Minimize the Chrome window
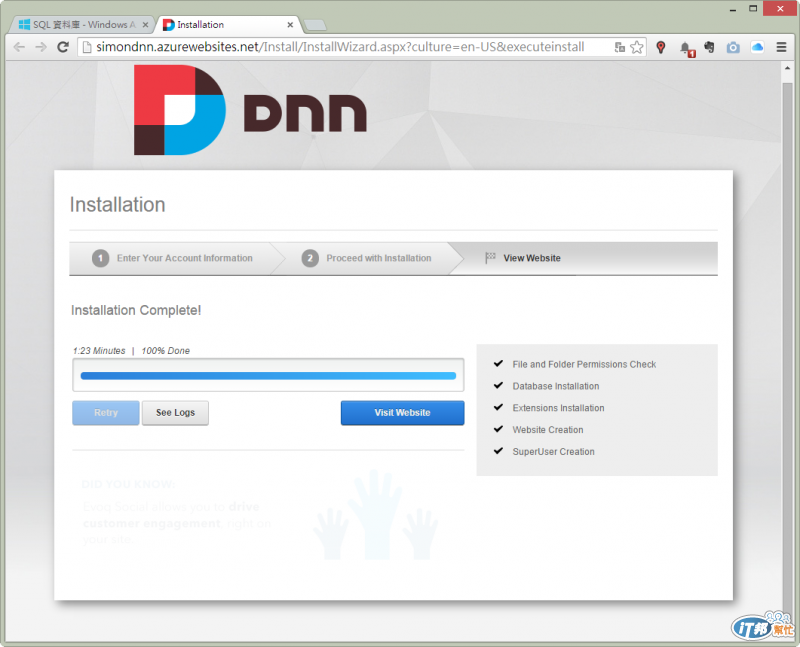 [733, 9]
